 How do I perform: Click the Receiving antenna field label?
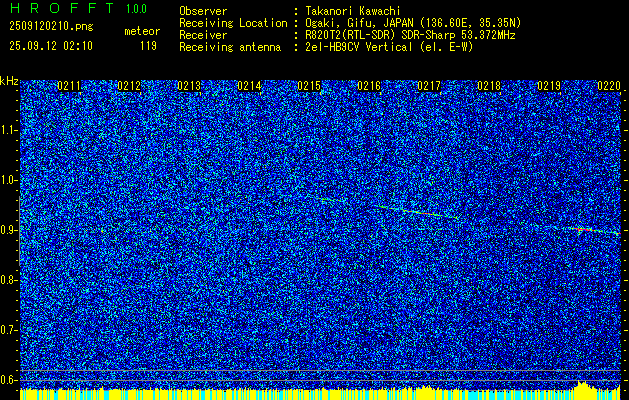230,47
